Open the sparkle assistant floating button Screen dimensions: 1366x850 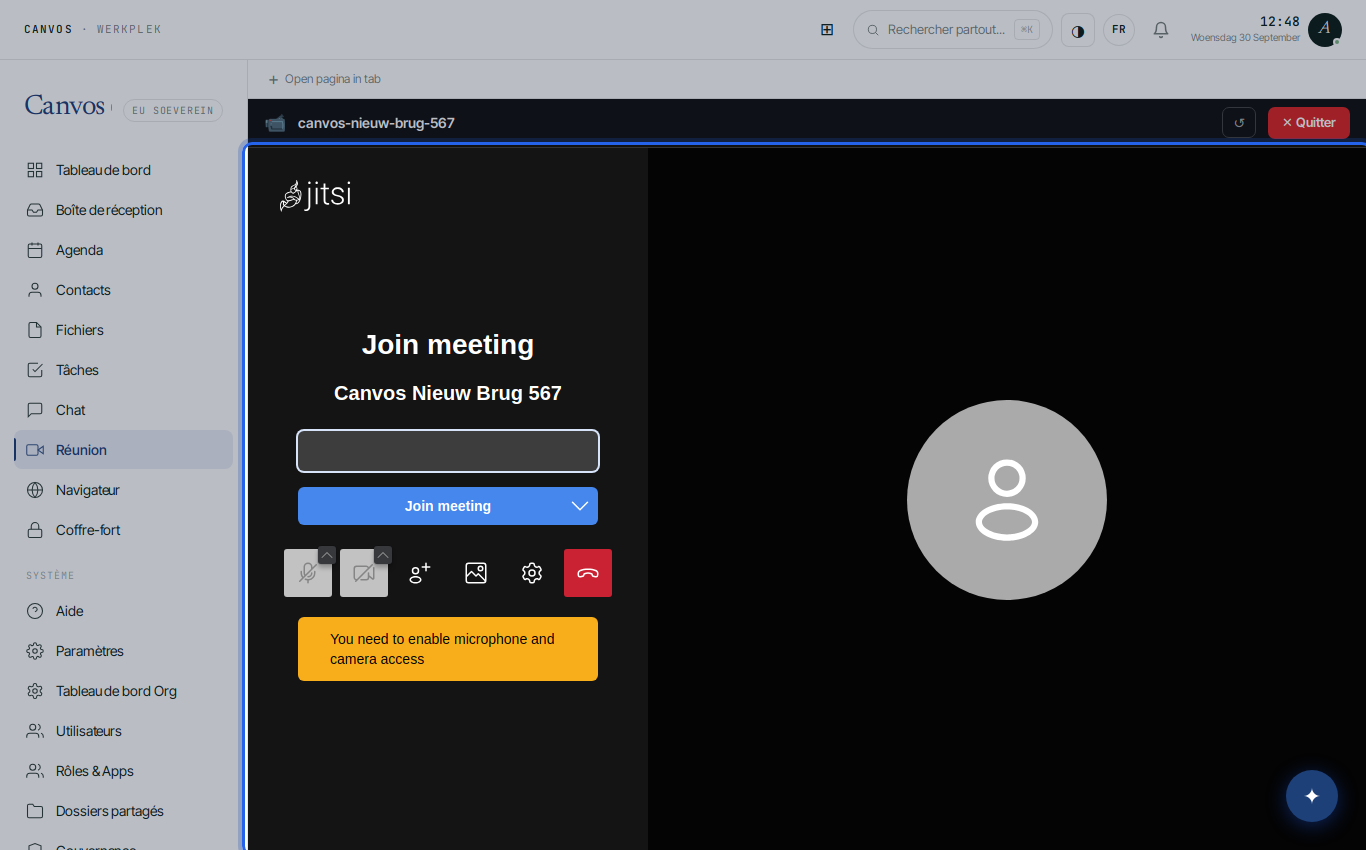pyautogui.click(x=1312, y=796)
